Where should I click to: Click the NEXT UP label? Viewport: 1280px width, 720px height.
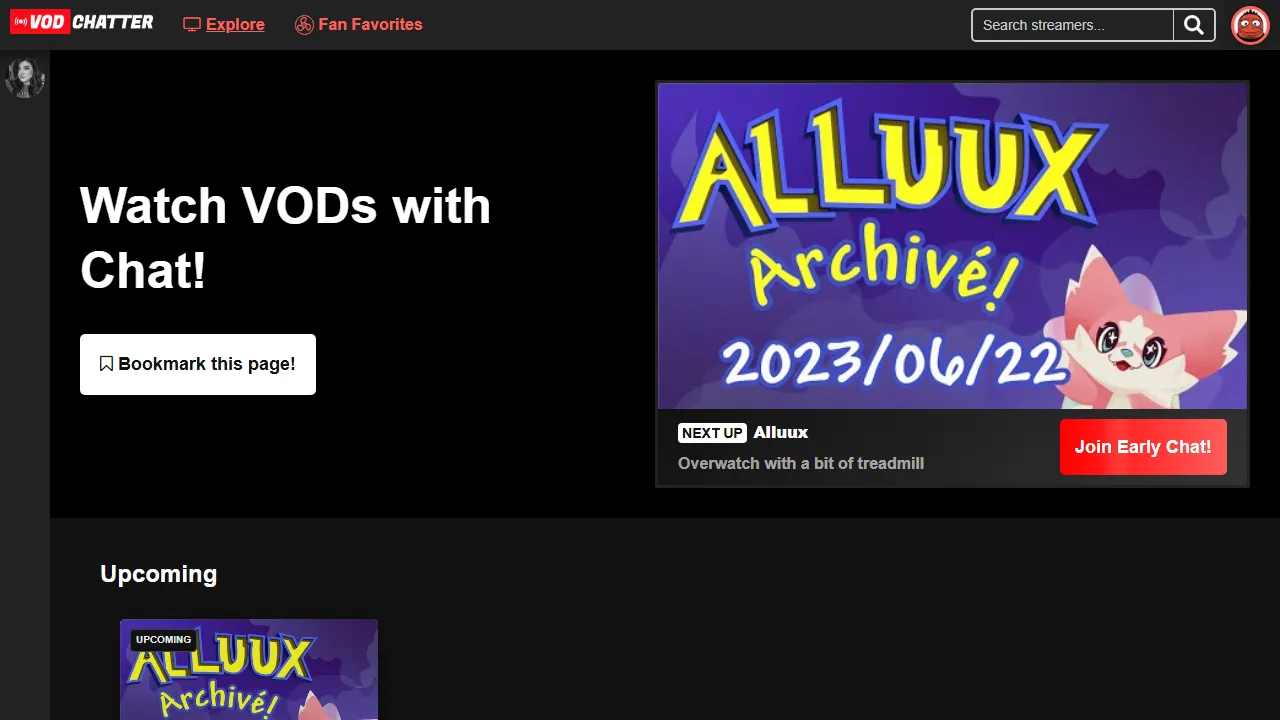tap(712, 433)
